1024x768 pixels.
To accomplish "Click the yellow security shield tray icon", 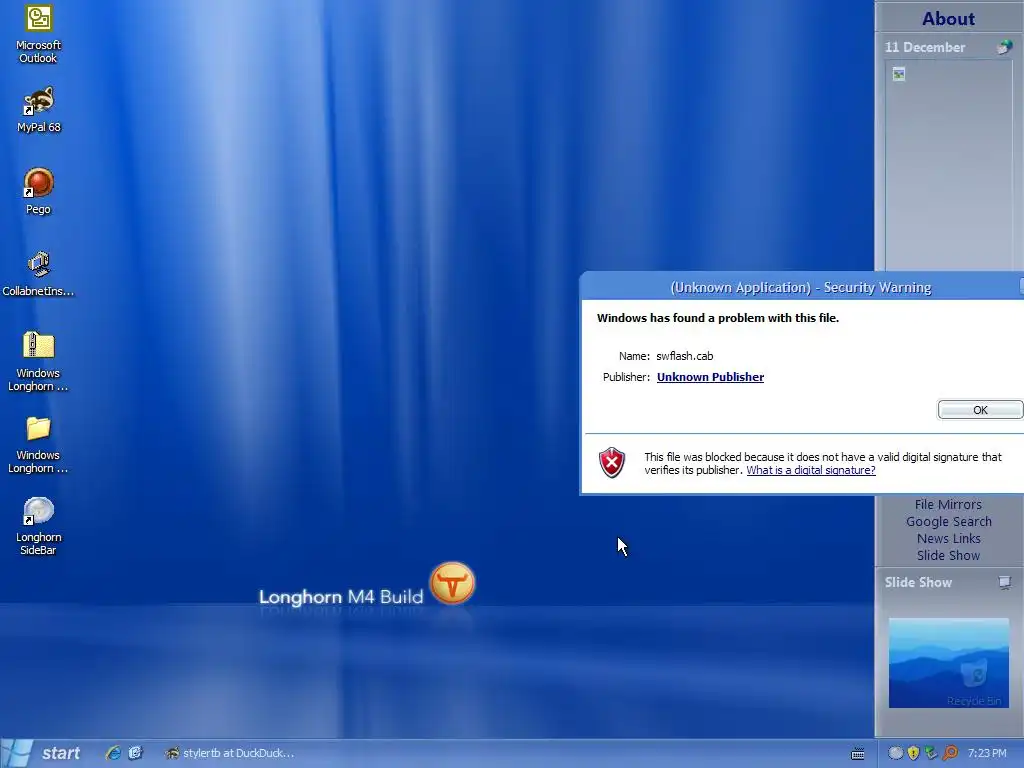I will click(914, 753).
